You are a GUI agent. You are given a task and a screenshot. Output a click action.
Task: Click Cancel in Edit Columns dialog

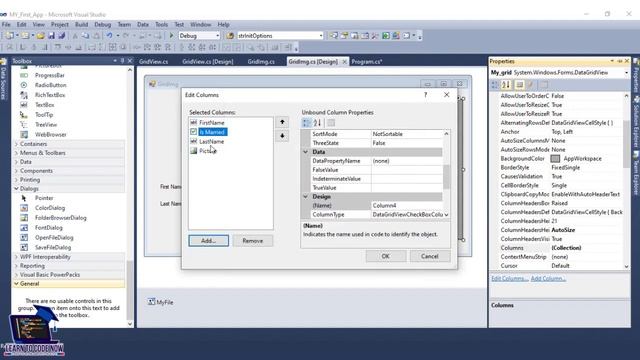tap(430, 256)
